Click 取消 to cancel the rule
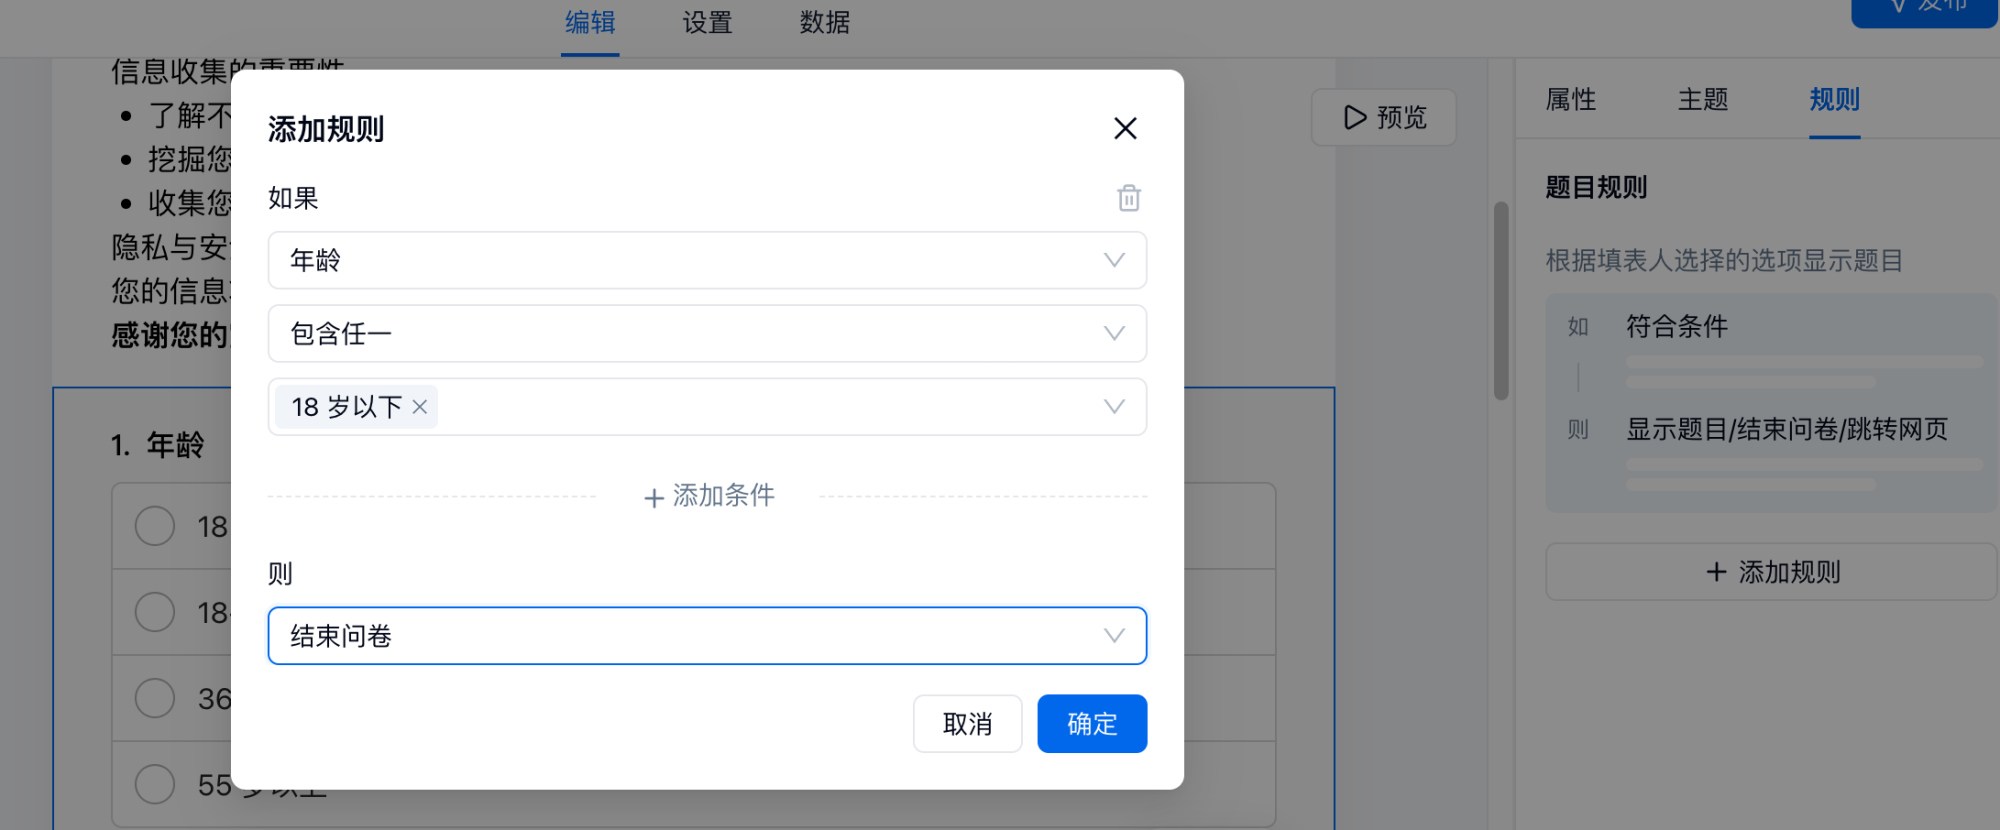2000x830 pixels. coord(967,724)
